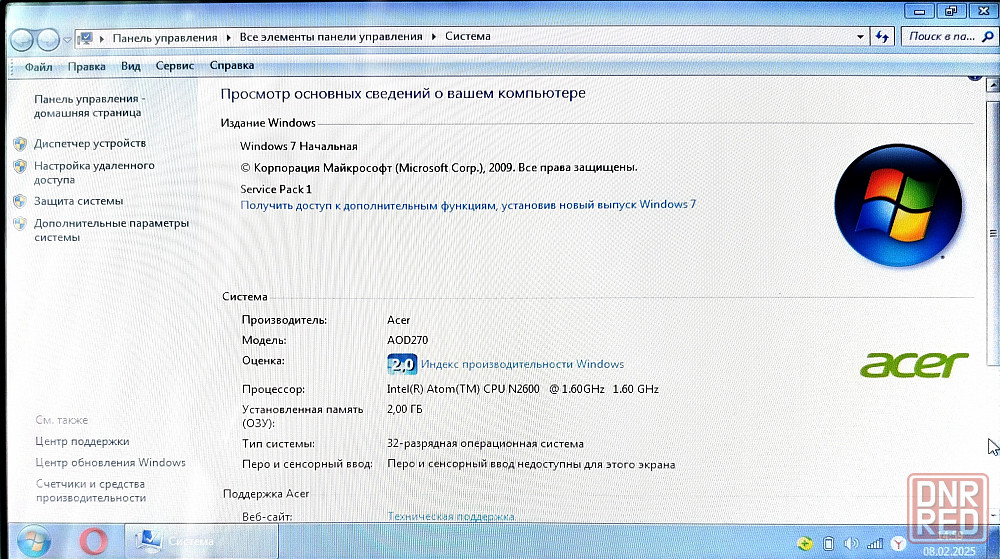
Task: Open the 'Справка' menu
Action: [x=232, y=65]
